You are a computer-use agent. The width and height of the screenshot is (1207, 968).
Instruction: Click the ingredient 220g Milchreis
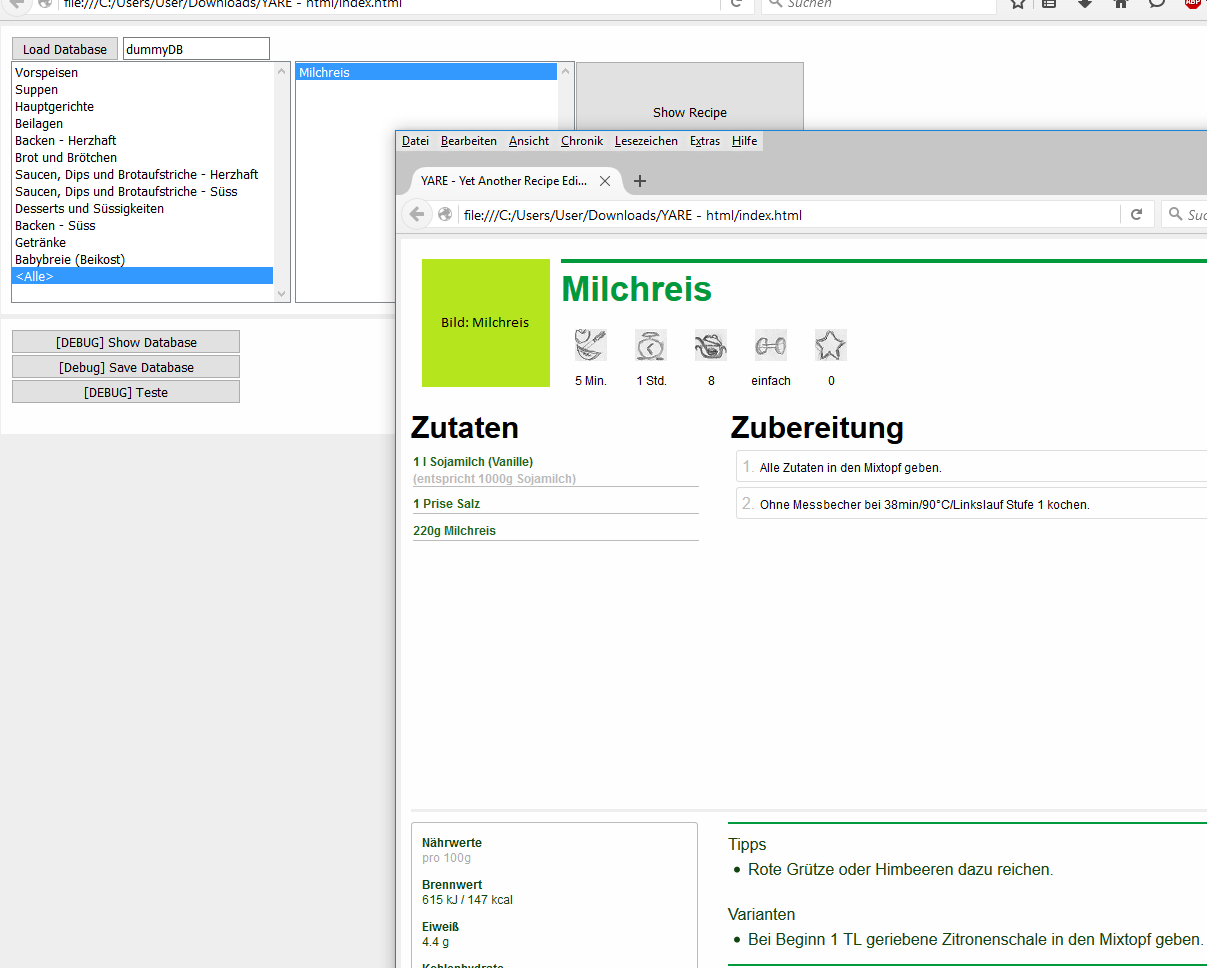coord(455,531)
